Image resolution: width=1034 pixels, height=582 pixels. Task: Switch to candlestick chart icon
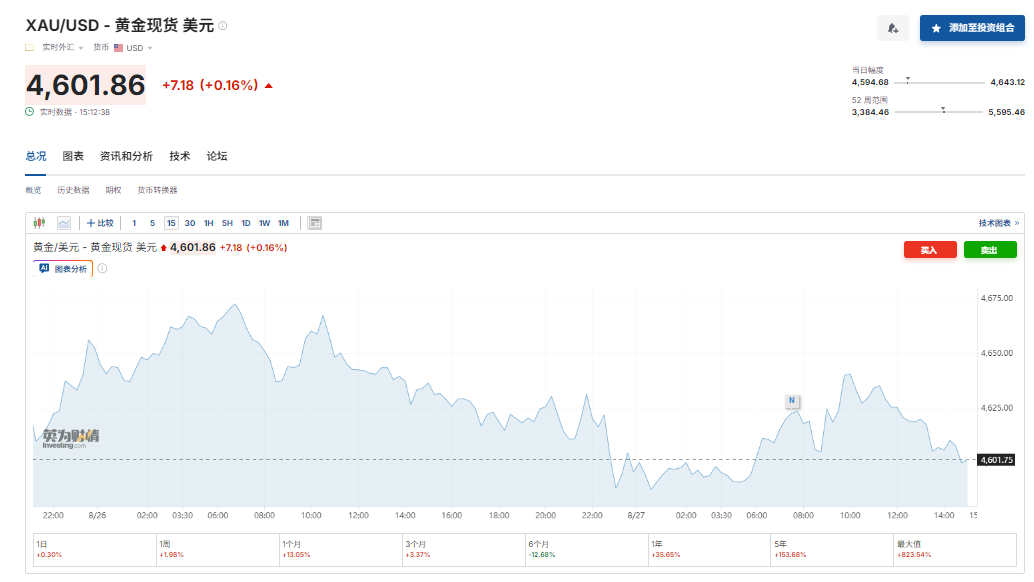[x=40, y=223]
